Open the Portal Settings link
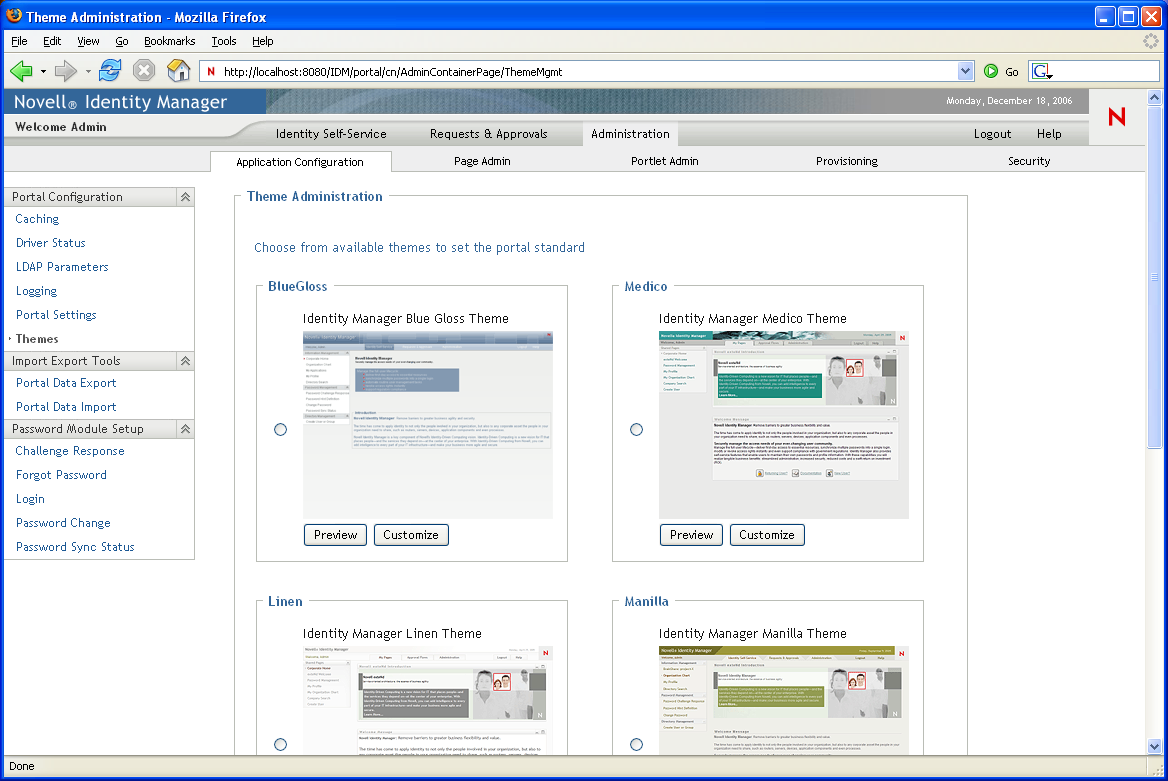Viewport: 1168px width, 781px height. click(x=56, y=315)
